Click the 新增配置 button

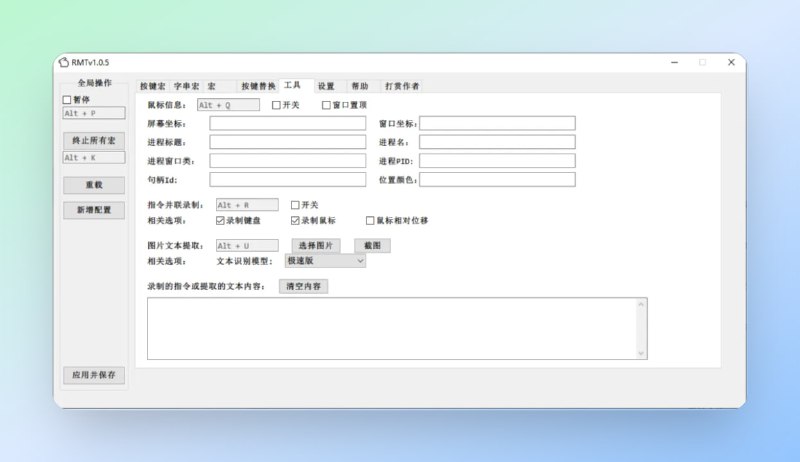[x=94, y=210]
